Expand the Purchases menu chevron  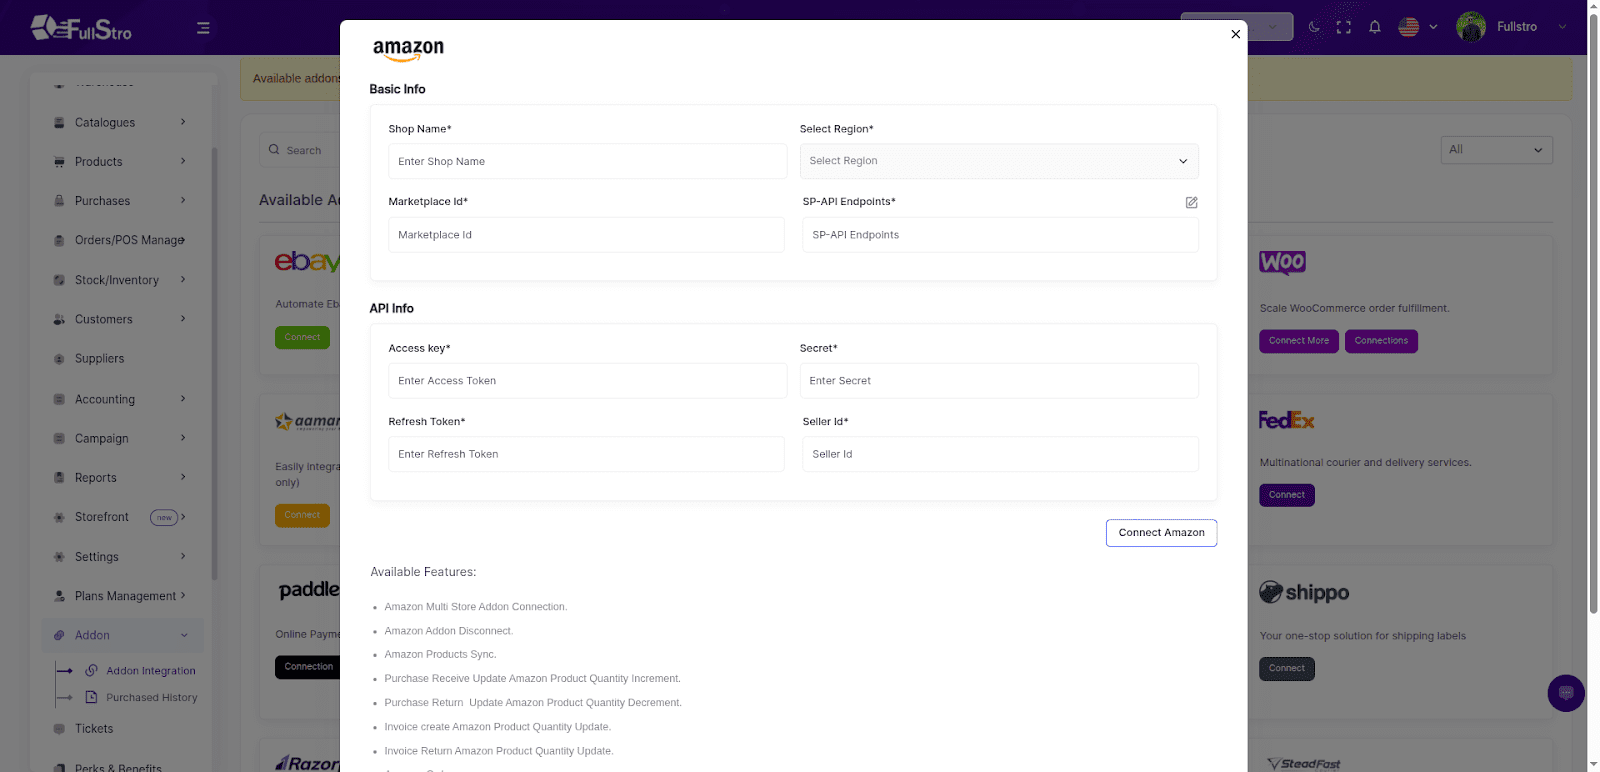[183, 200]
